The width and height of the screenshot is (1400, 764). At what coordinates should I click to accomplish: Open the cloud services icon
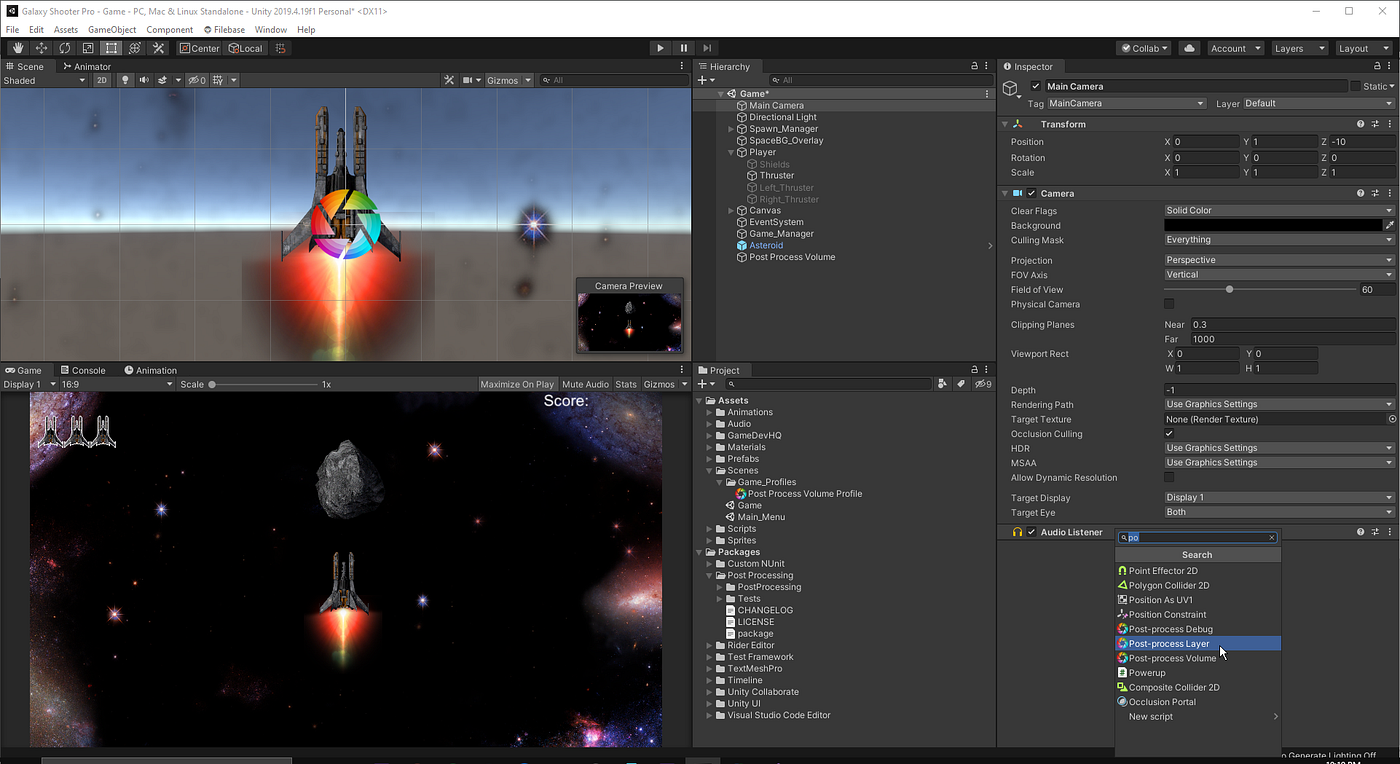point(1189,48)
